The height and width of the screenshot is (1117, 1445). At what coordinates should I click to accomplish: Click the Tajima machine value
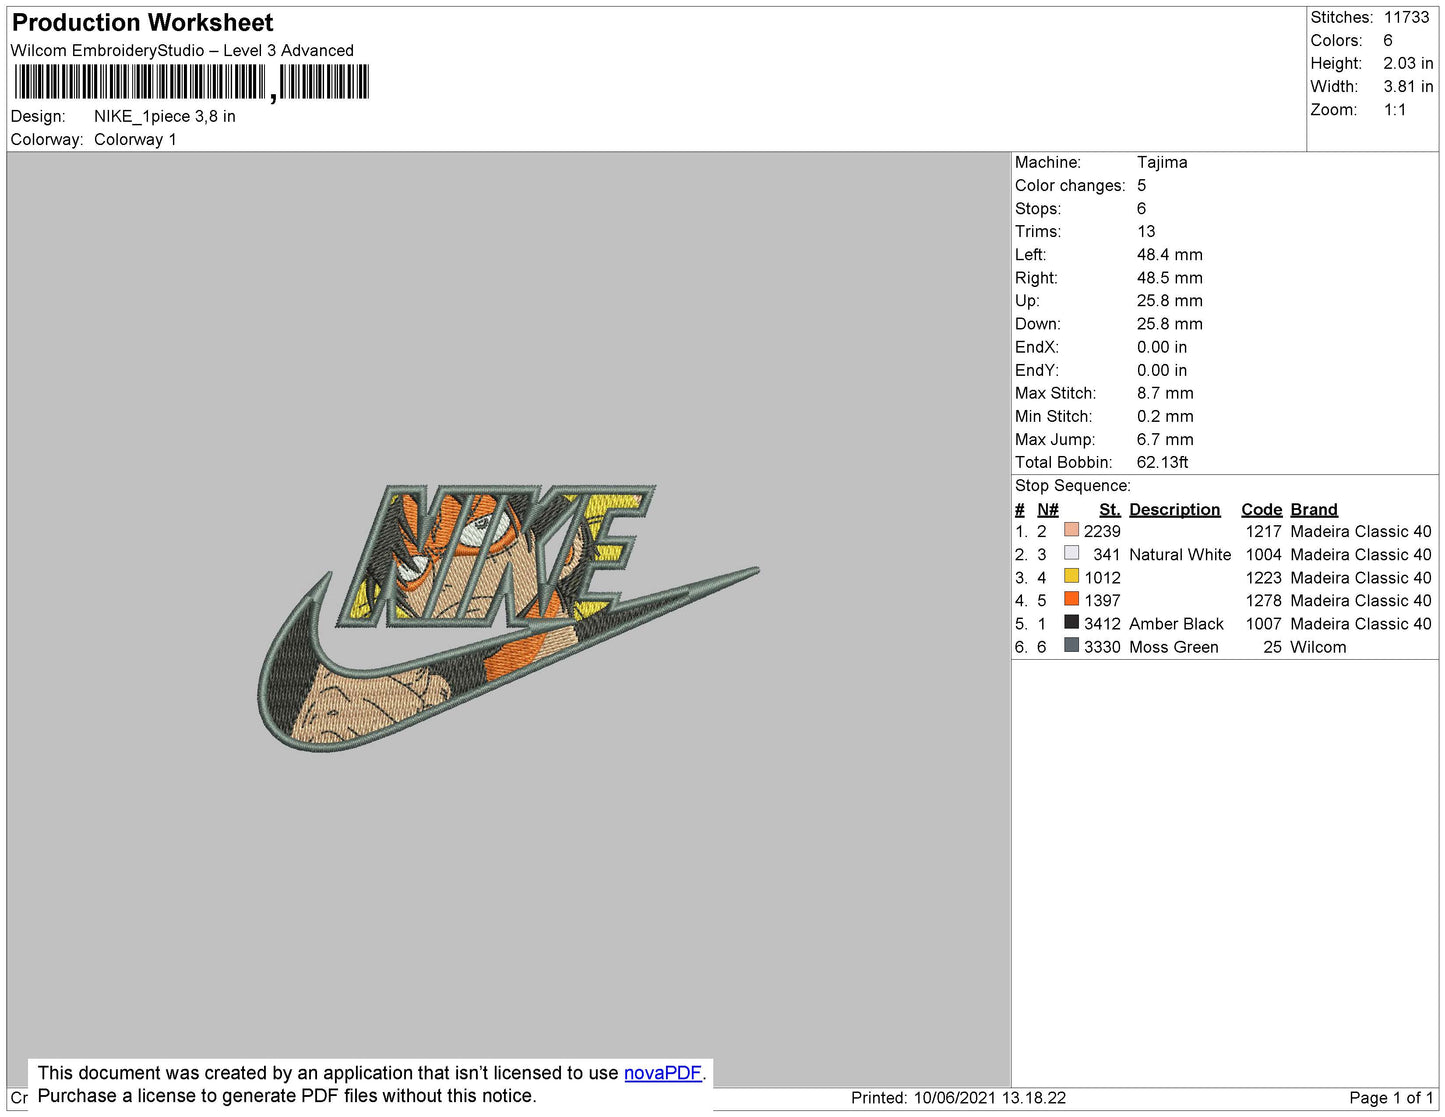1161,162
